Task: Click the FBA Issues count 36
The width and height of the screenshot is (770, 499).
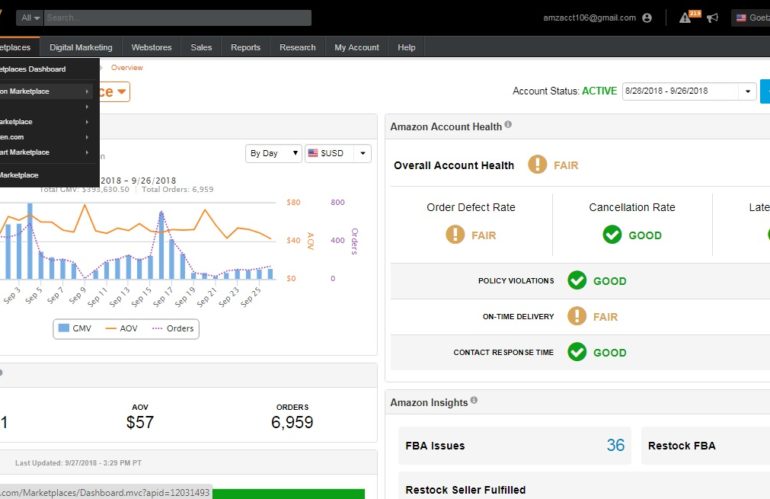Action: tap(615, 445)
